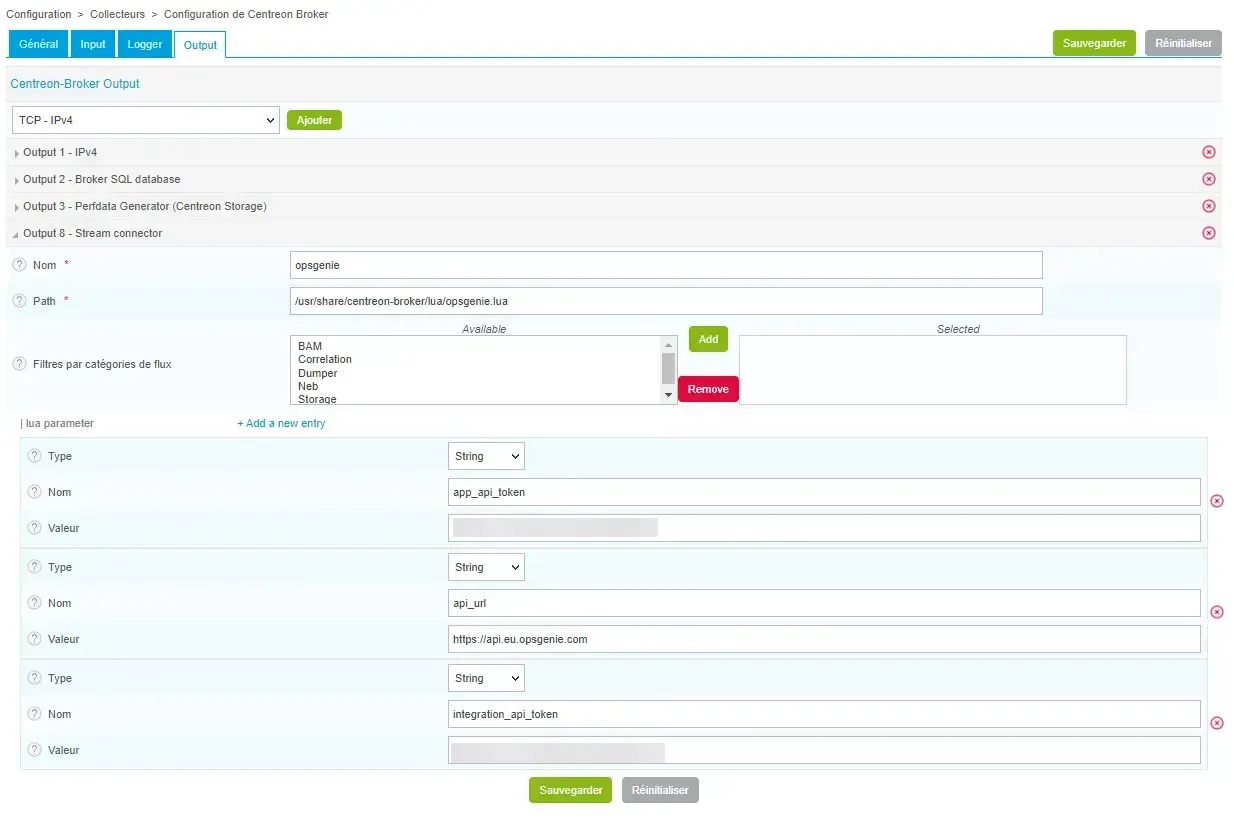
Task: Click the bottom Sauvegarder button
Action: coord(570,790)
